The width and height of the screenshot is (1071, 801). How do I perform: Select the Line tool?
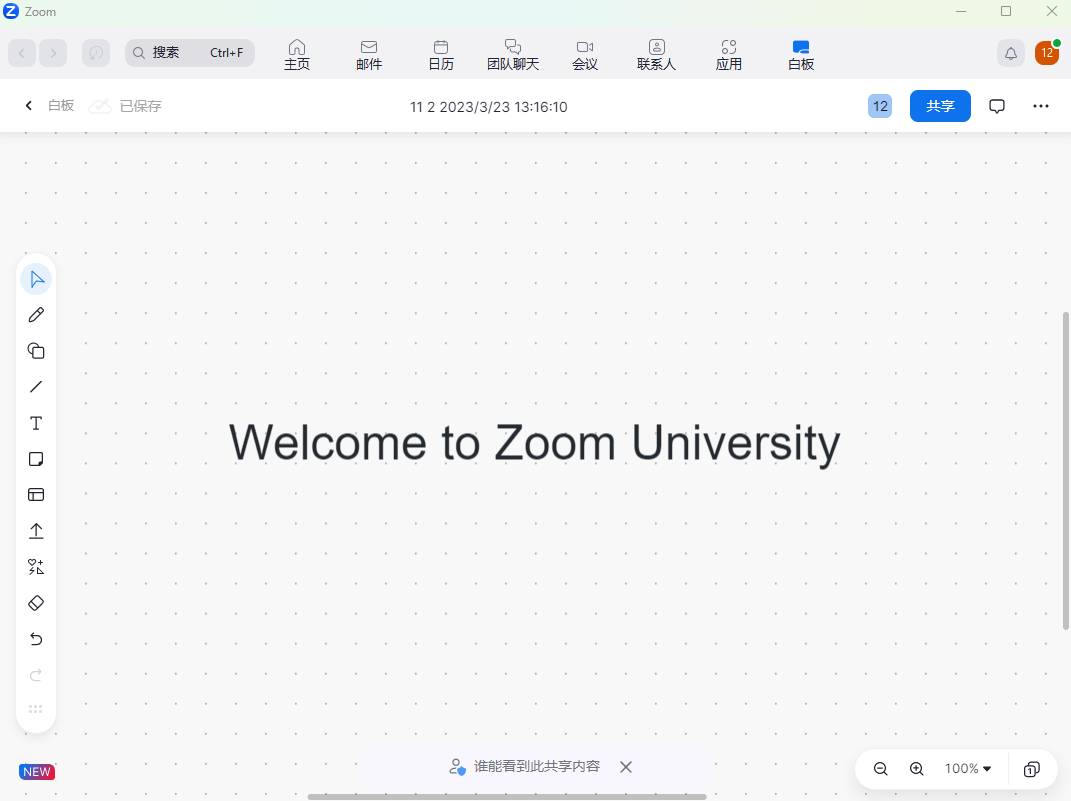tap(36, 387)
